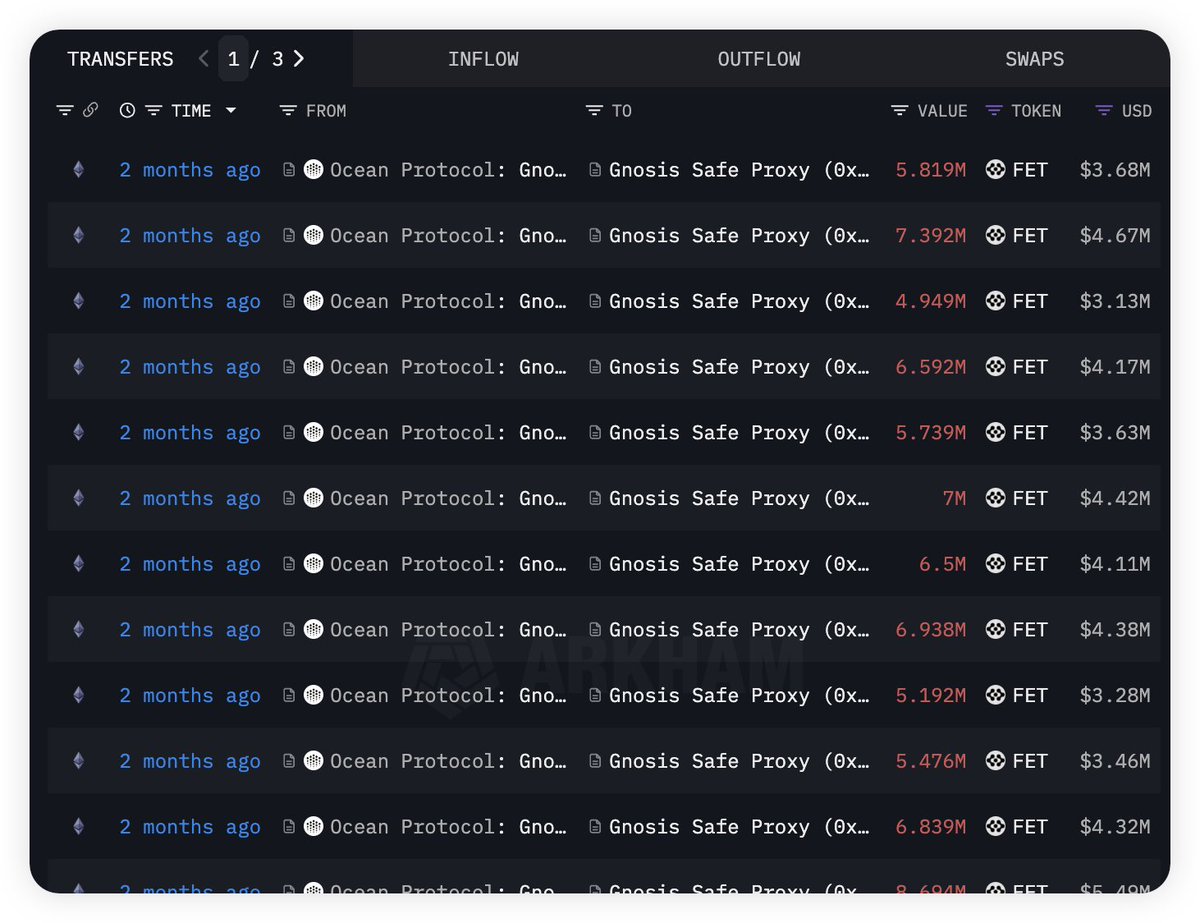The image size is (1200, 923).
Task: Open Ocean Protocol sender in 4.949M row
Action: pos(448,301)
